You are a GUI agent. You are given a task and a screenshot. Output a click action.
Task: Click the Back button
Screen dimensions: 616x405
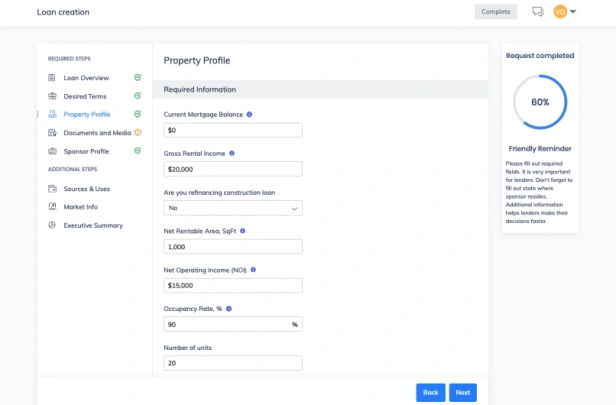tap(431, 392)
